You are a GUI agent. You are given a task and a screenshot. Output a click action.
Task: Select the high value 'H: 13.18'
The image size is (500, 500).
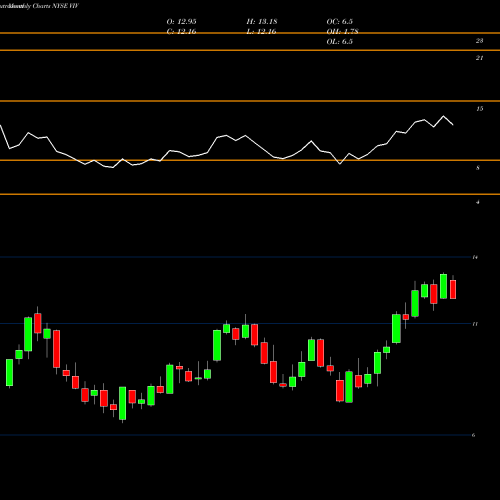pos(262,22)
